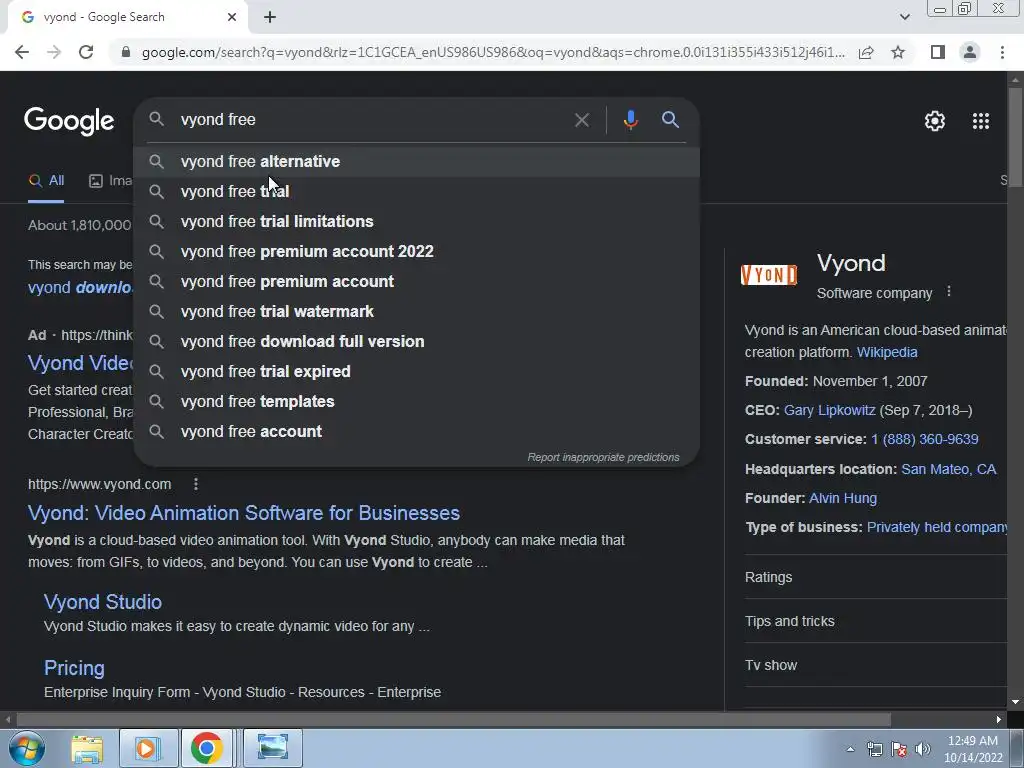
Task: Open media player from taskbar
Action: point(148,748)
